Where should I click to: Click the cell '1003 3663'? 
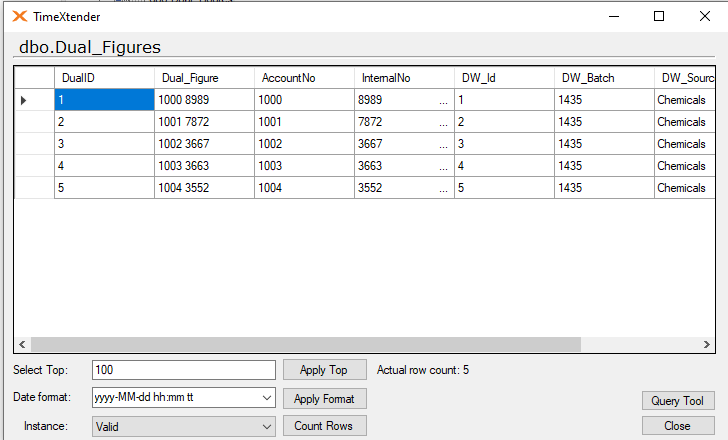(x=204, y=166)
